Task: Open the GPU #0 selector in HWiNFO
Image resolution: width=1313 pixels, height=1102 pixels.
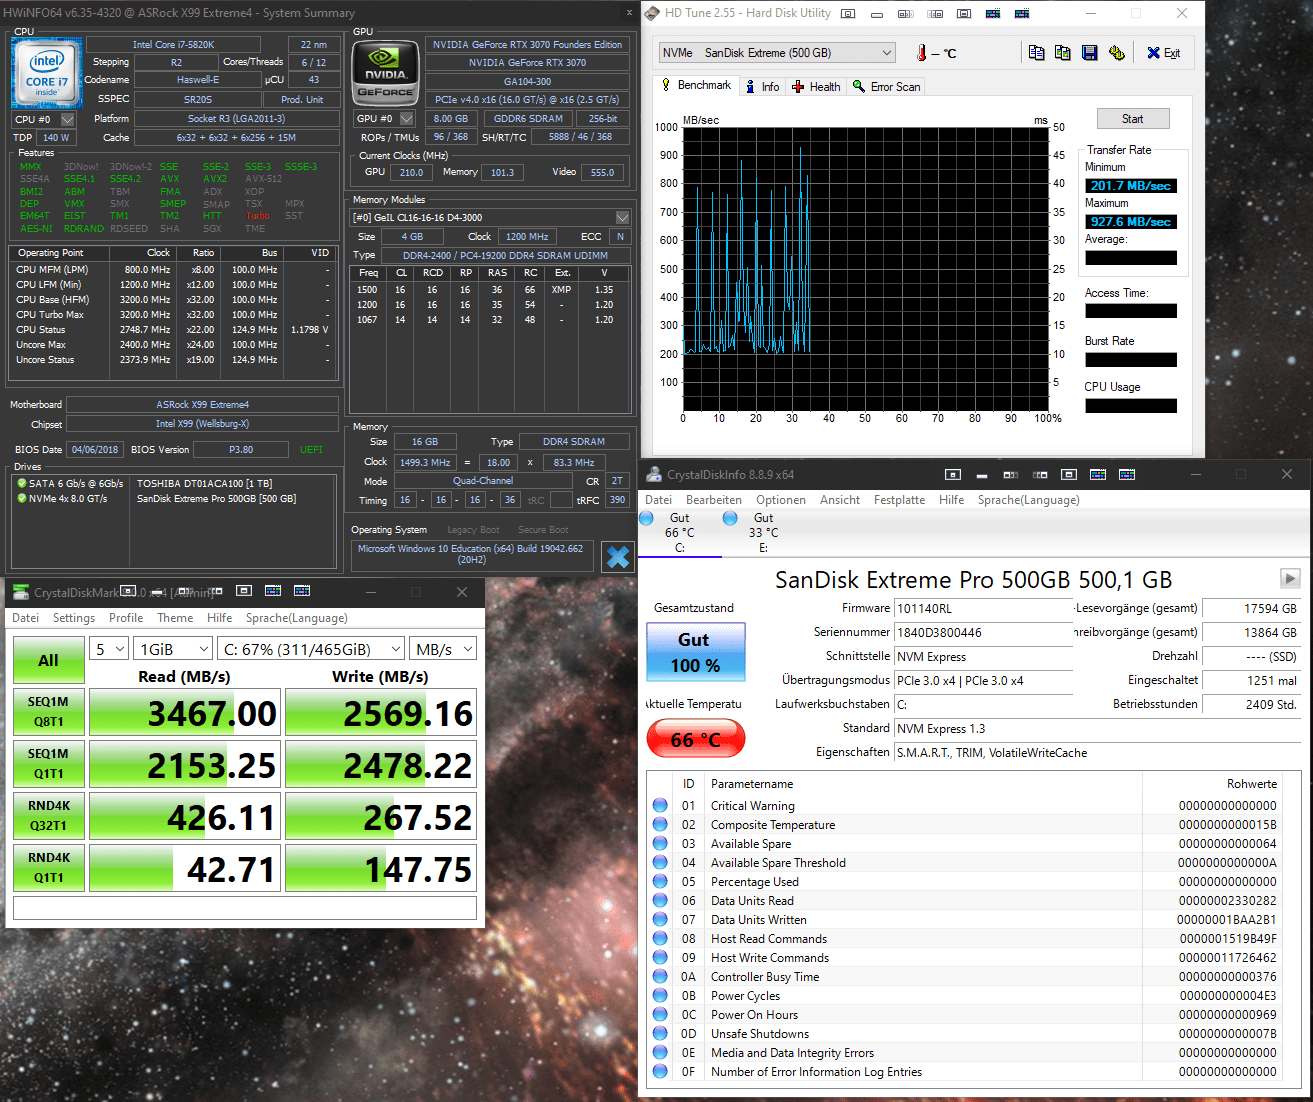Action: [x=384, y=118]
